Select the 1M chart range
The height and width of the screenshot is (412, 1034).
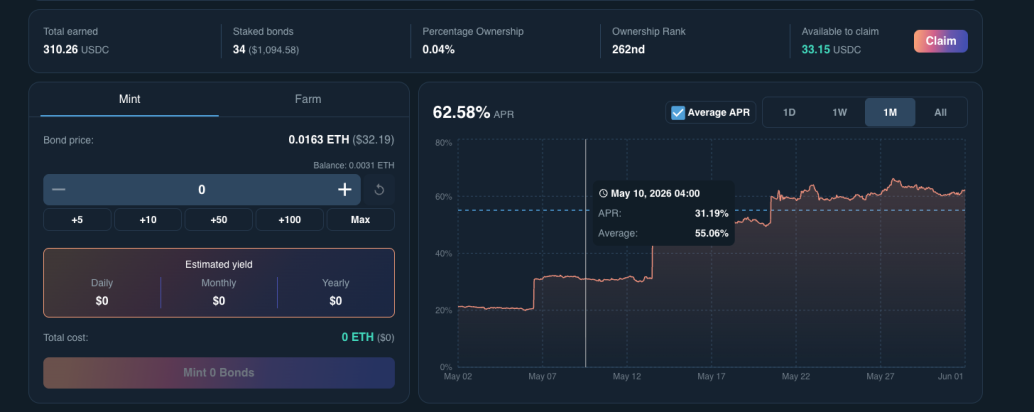point(890,112)
